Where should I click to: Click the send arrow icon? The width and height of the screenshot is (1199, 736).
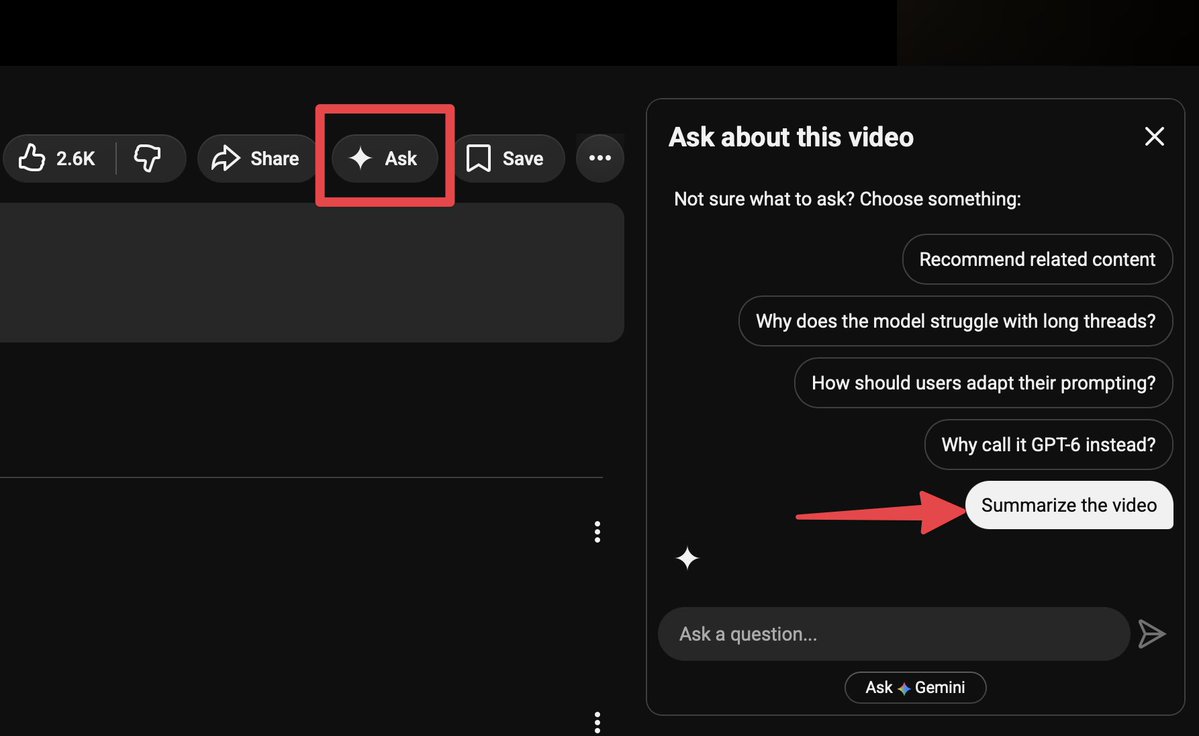pos(1152,634)
